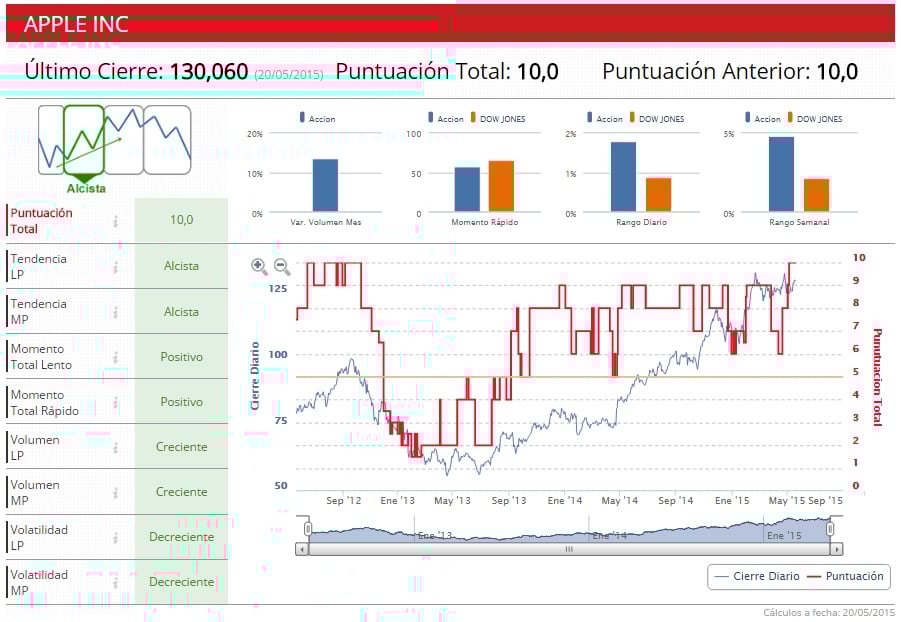901x622 pixels.
Task: Open info icon for Volumen LP
Action: point(115,447)
